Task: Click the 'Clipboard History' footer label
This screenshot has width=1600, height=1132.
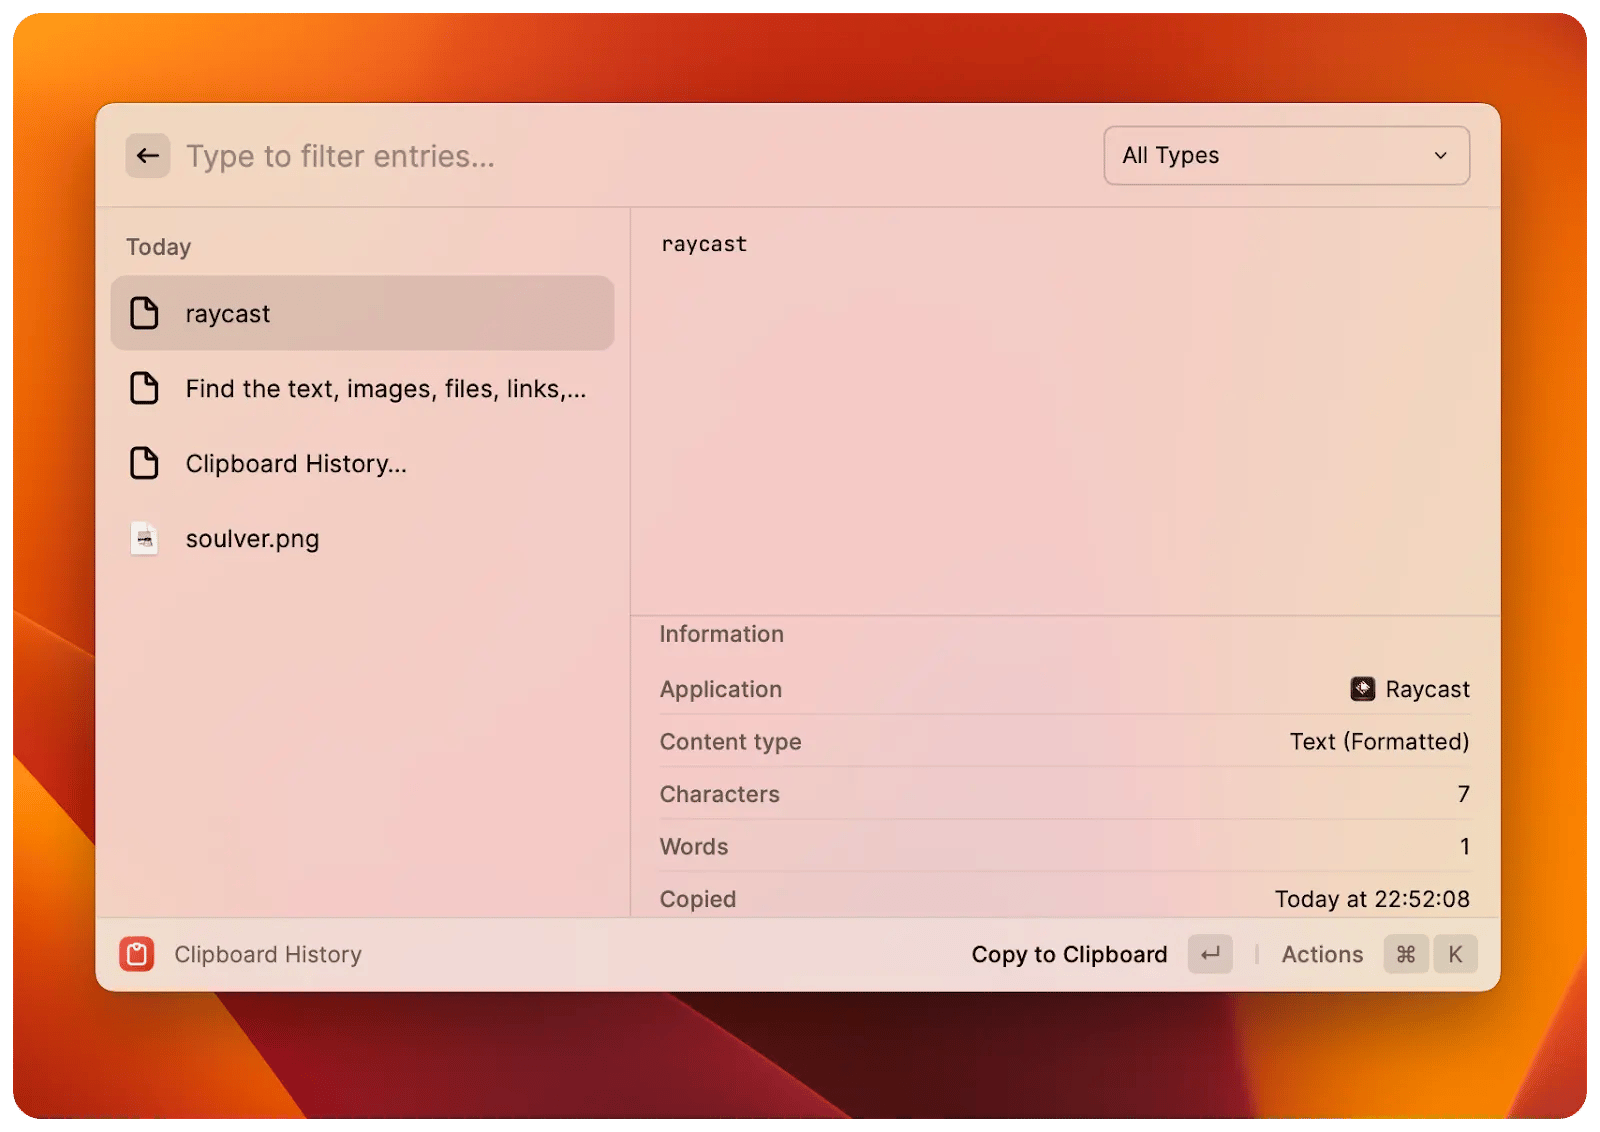Action: 268,954
